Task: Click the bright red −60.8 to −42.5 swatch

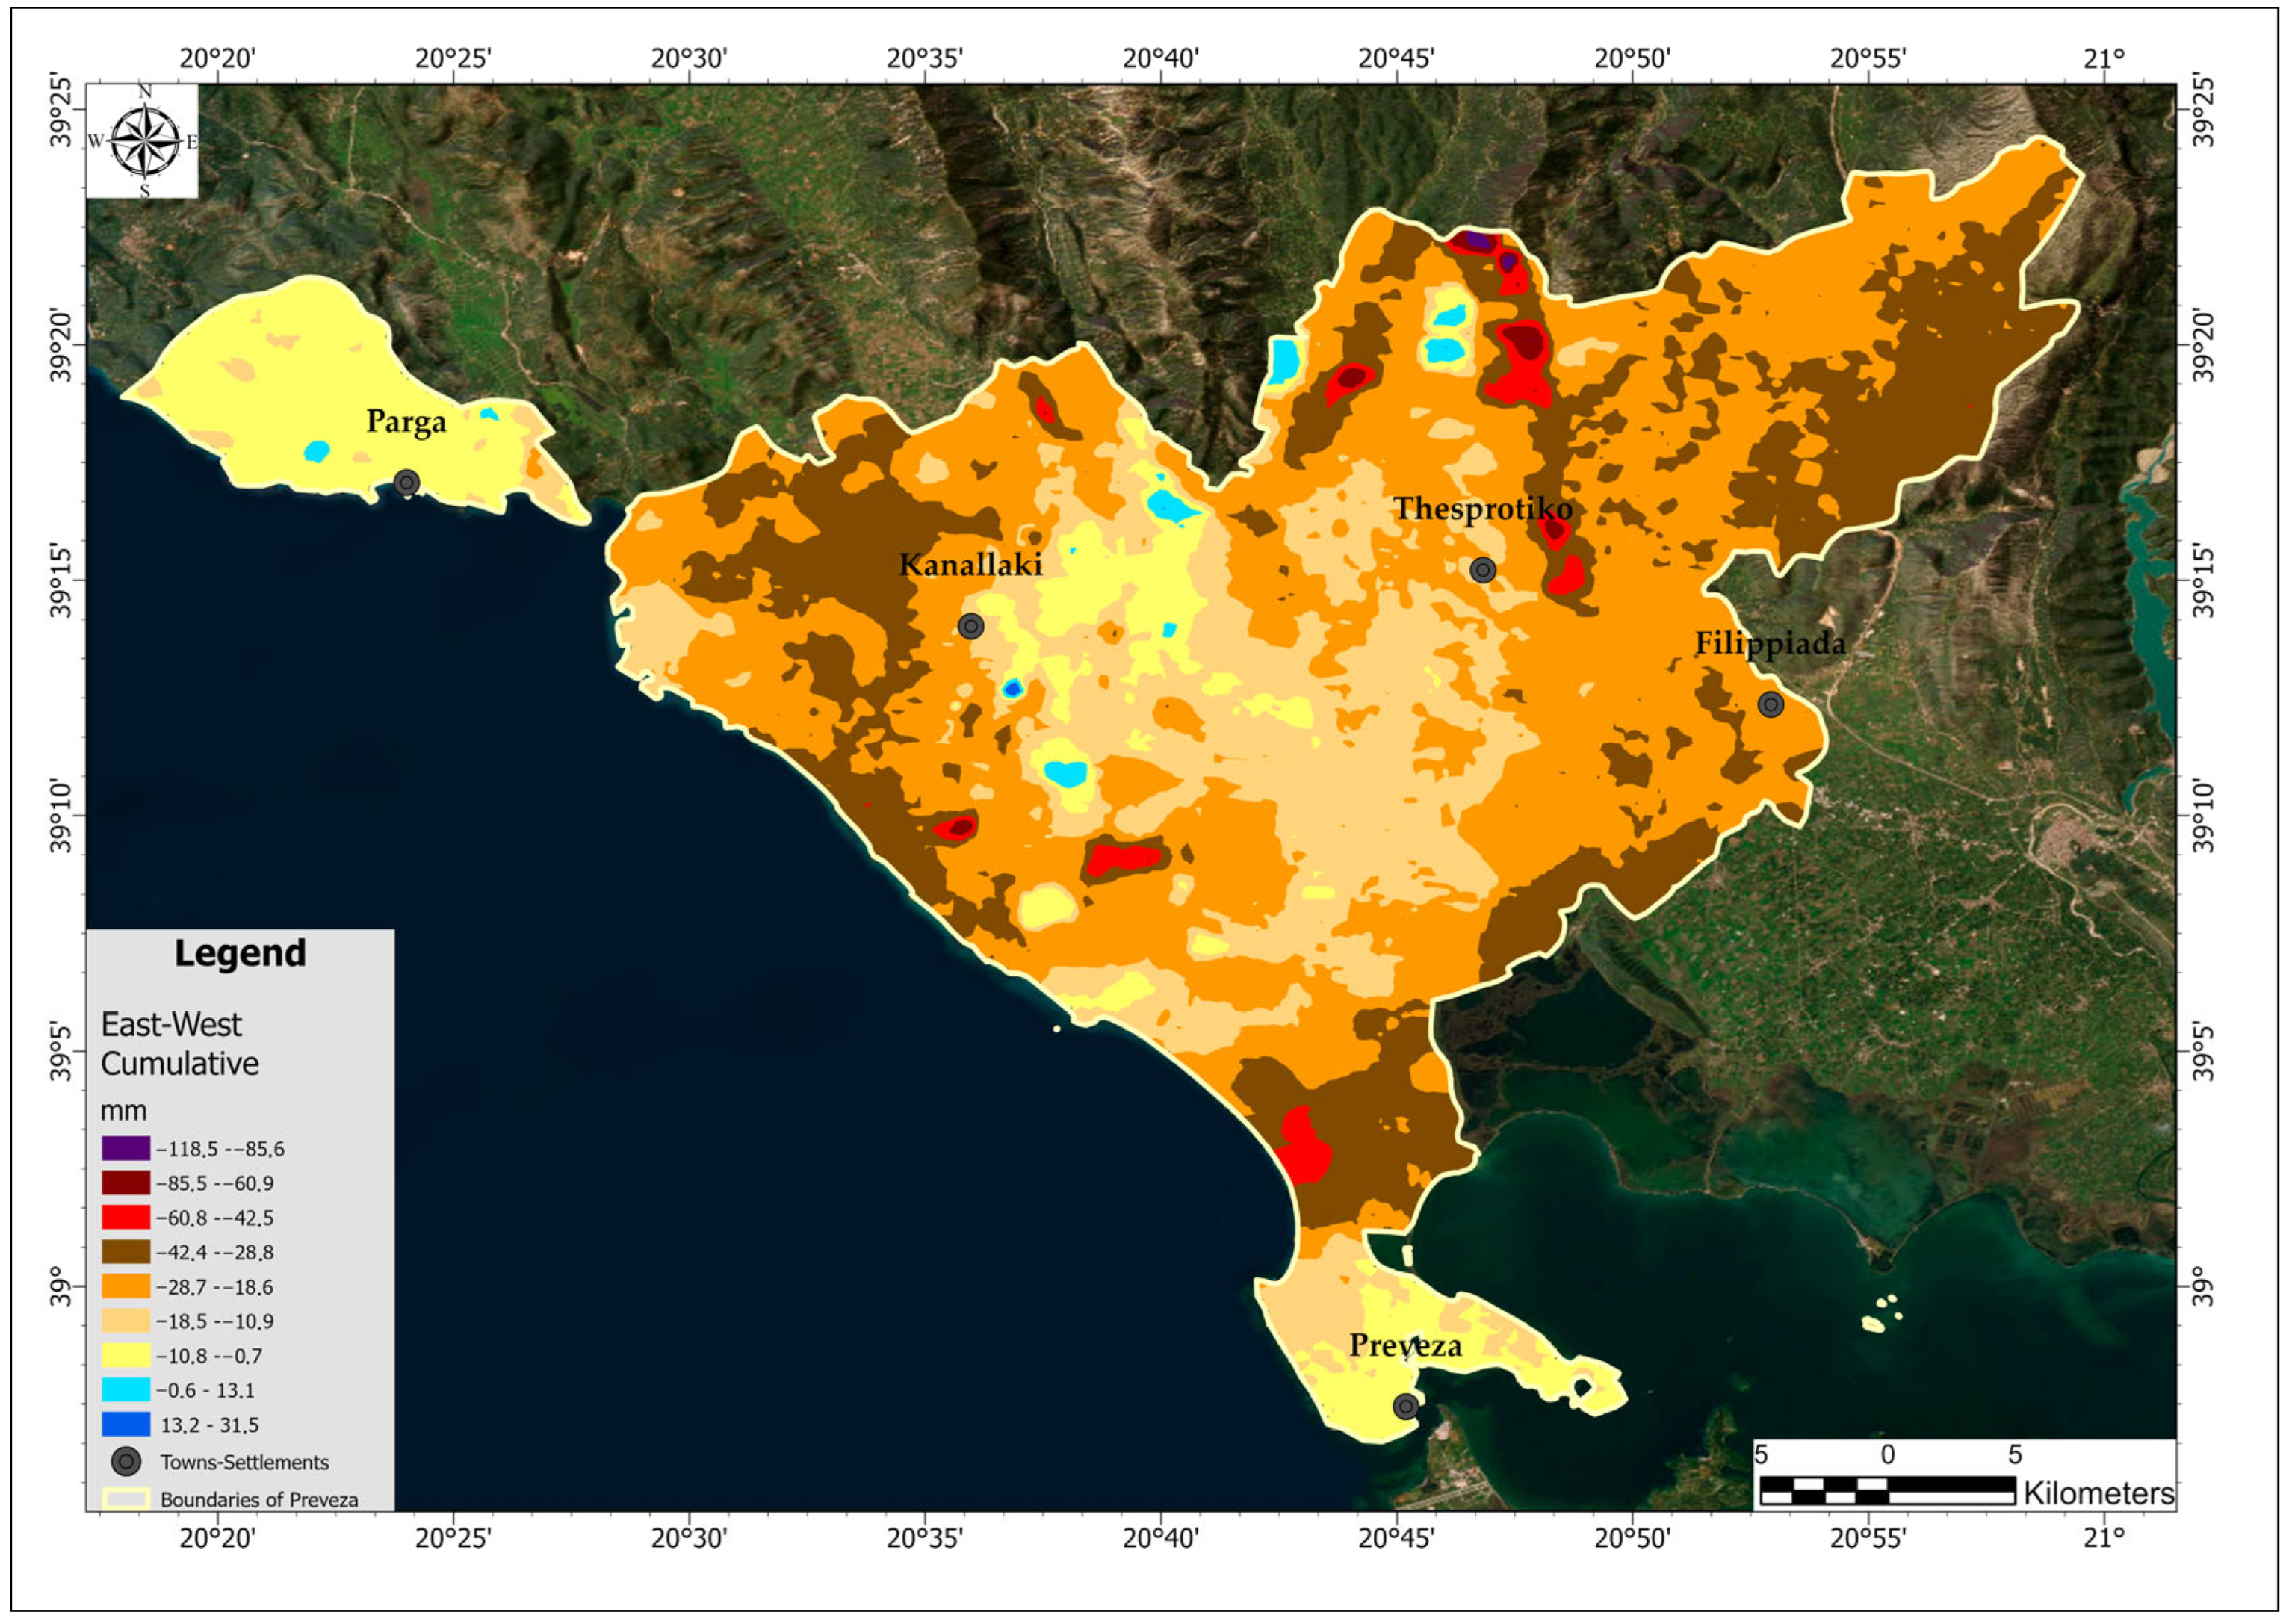Action: (126, 1218)
